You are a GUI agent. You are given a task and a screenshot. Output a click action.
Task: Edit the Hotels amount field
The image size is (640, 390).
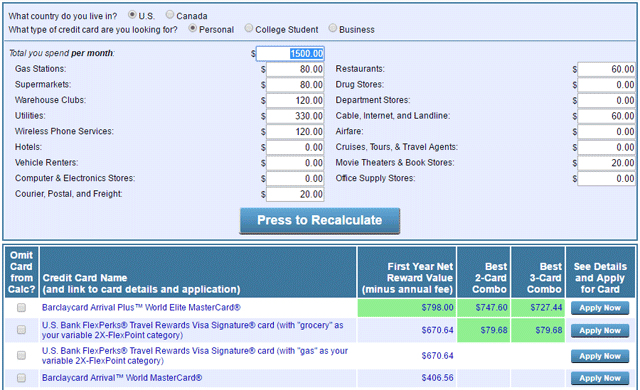tap(295, 147)
